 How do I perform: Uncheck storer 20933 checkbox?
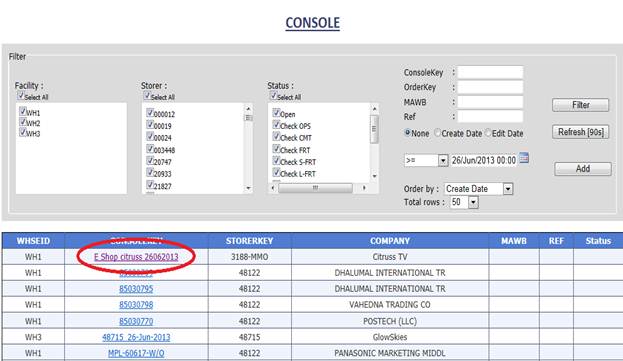150,173
